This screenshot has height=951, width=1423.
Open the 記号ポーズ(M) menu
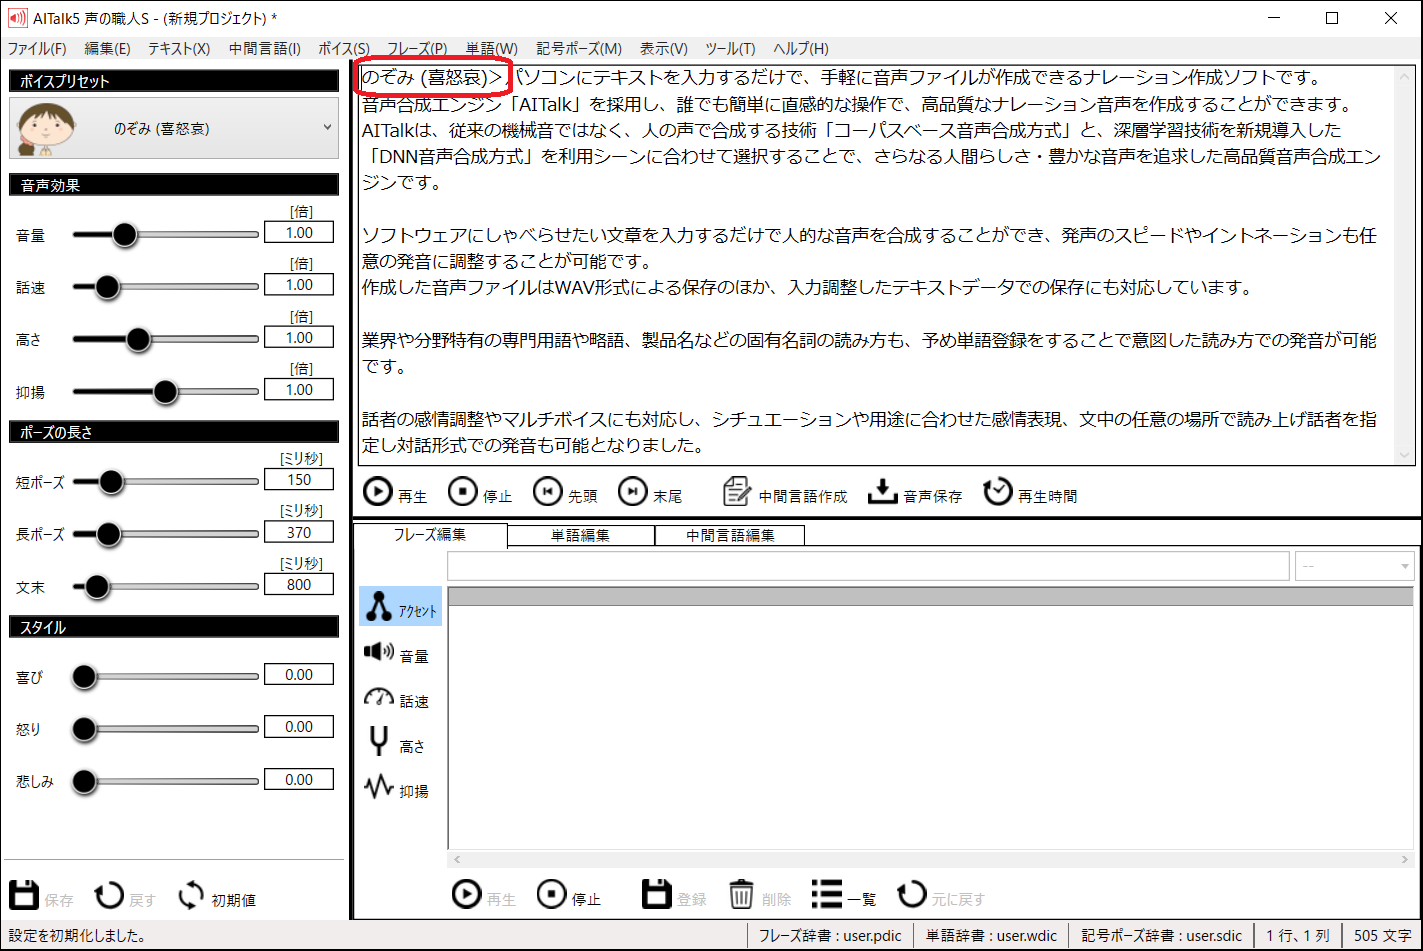(579, 48)
